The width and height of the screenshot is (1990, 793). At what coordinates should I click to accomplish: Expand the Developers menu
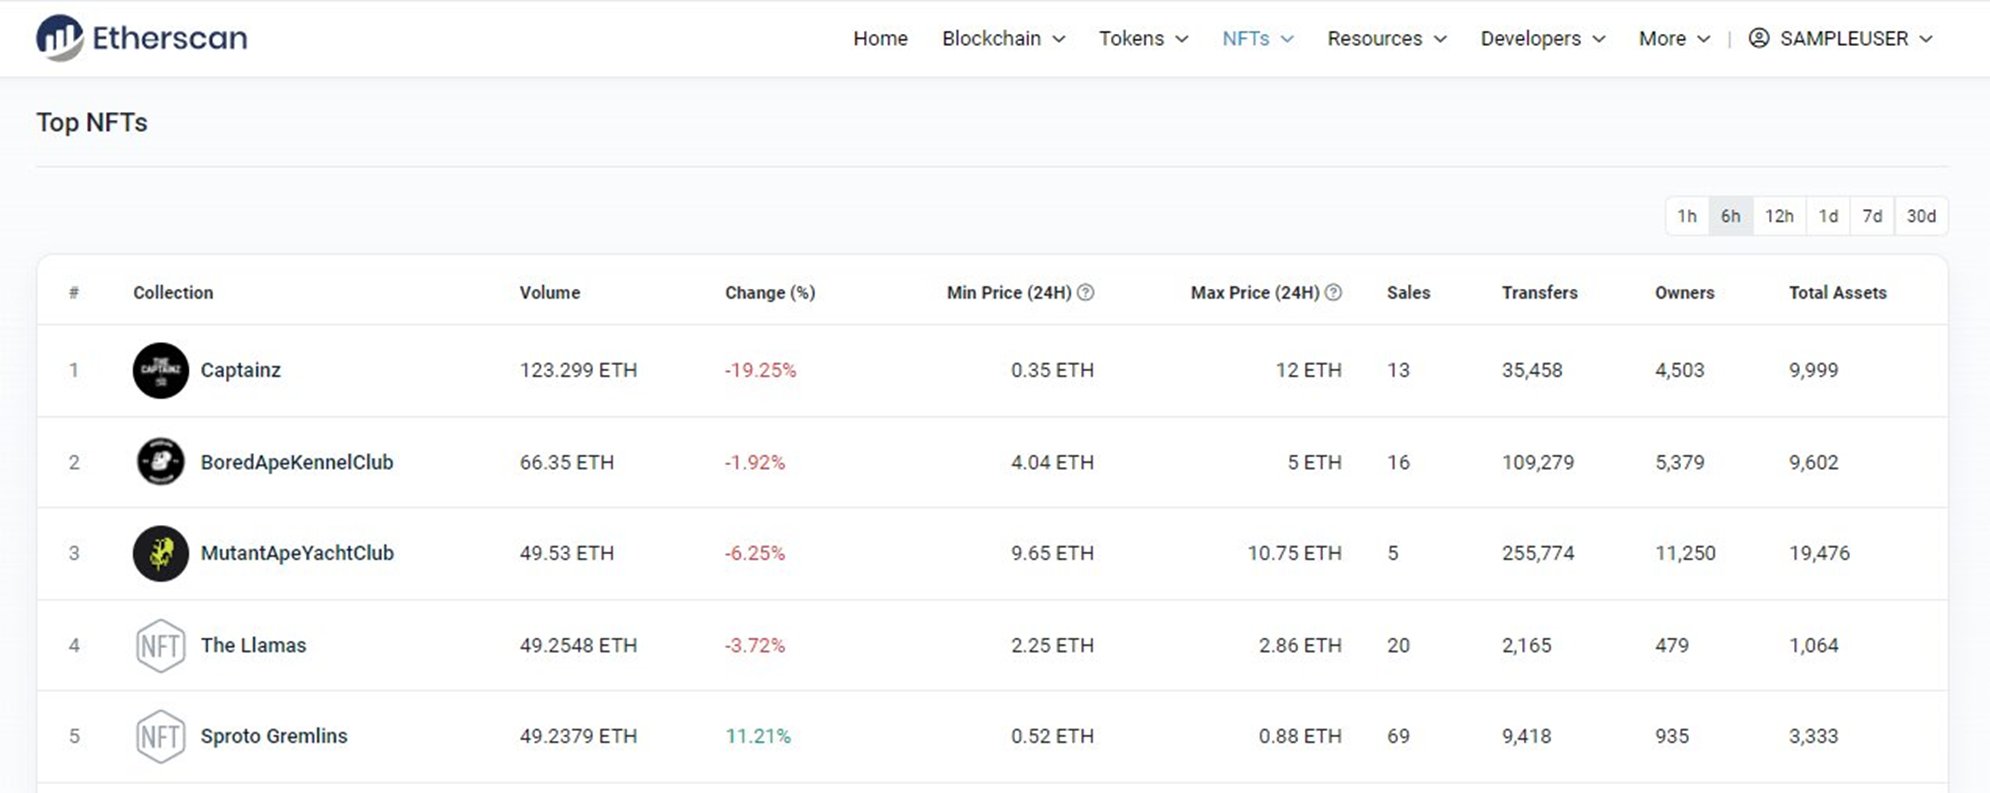tap(1543, 38)
